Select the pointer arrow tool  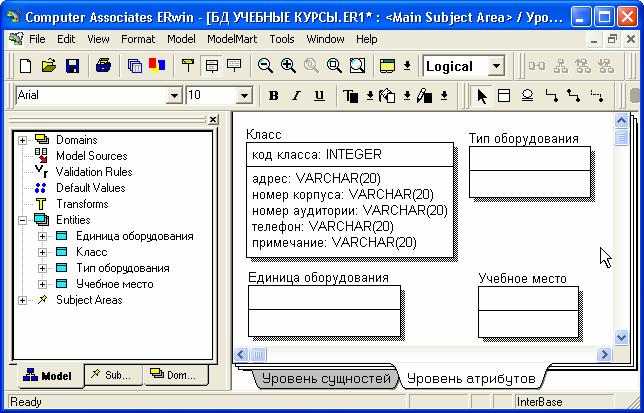pyautogui.click(x=482, y=96)
